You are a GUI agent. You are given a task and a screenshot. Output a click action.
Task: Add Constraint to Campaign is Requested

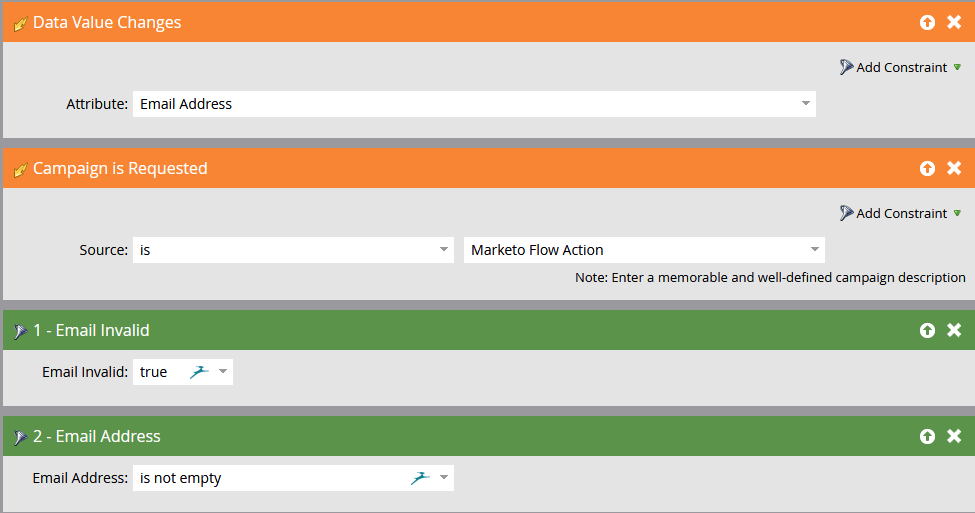[900, 213]
